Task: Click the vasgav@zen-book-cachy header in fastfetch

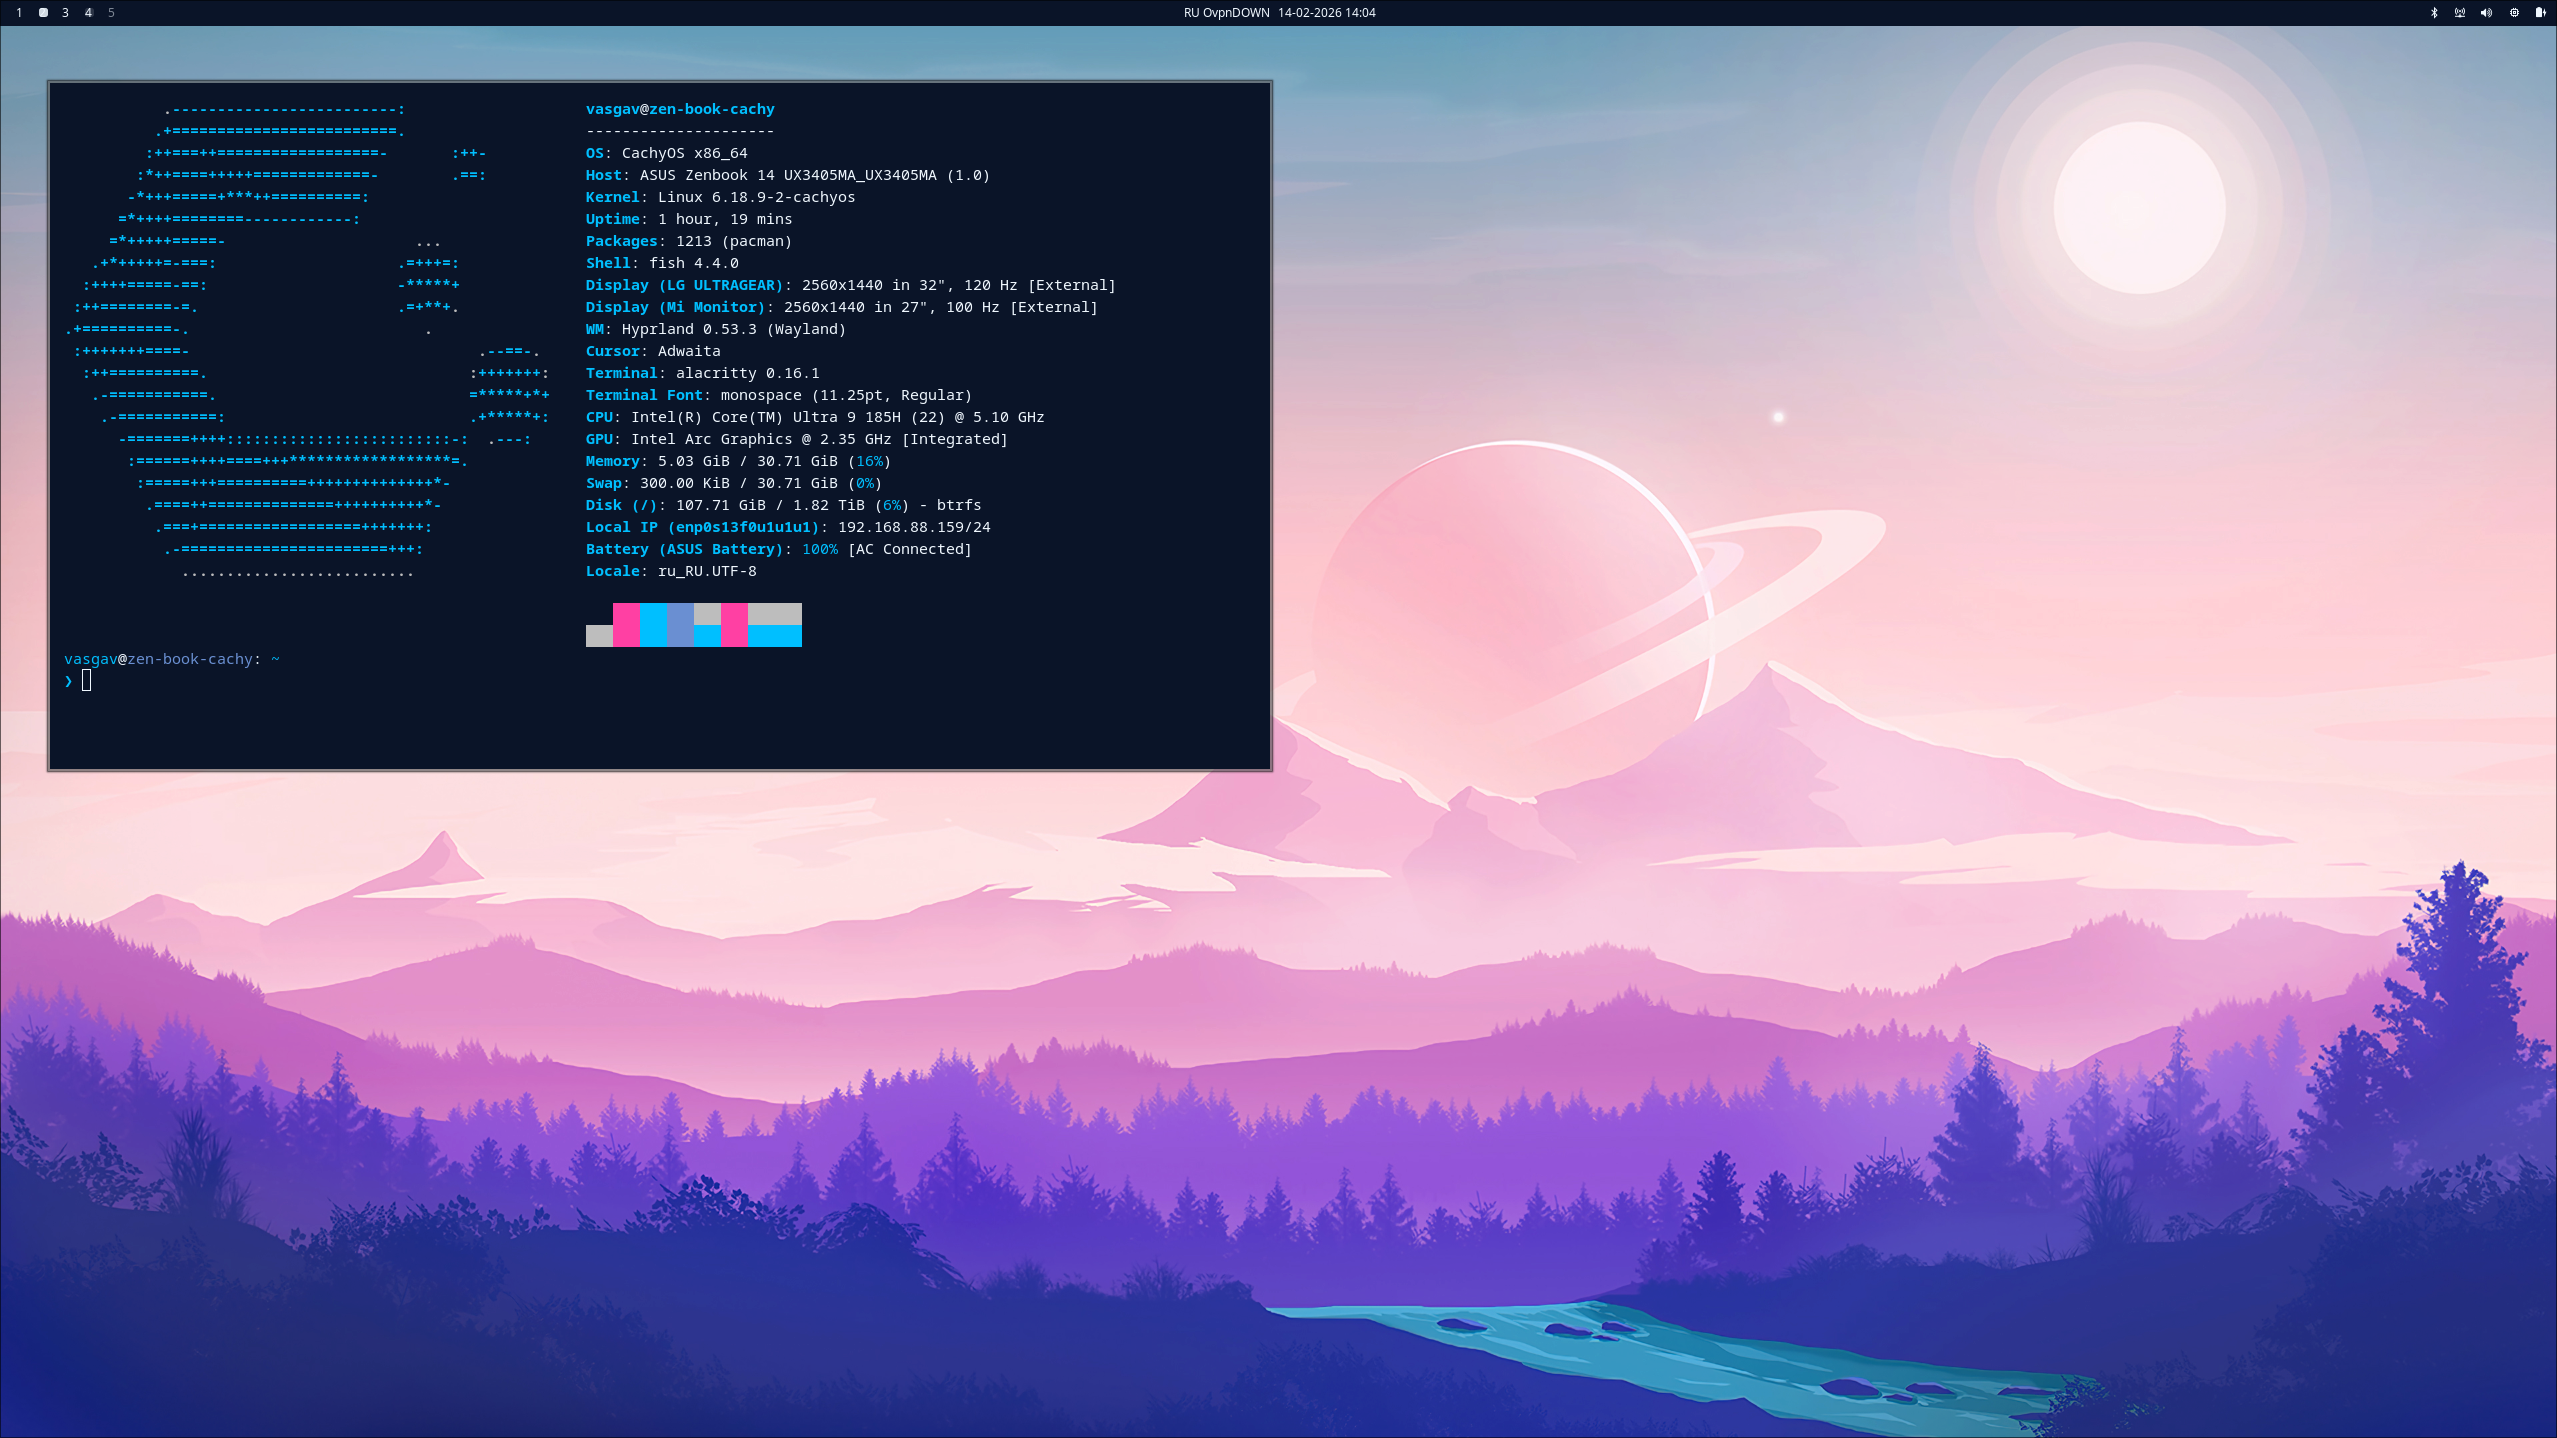Action: point(680,109)
